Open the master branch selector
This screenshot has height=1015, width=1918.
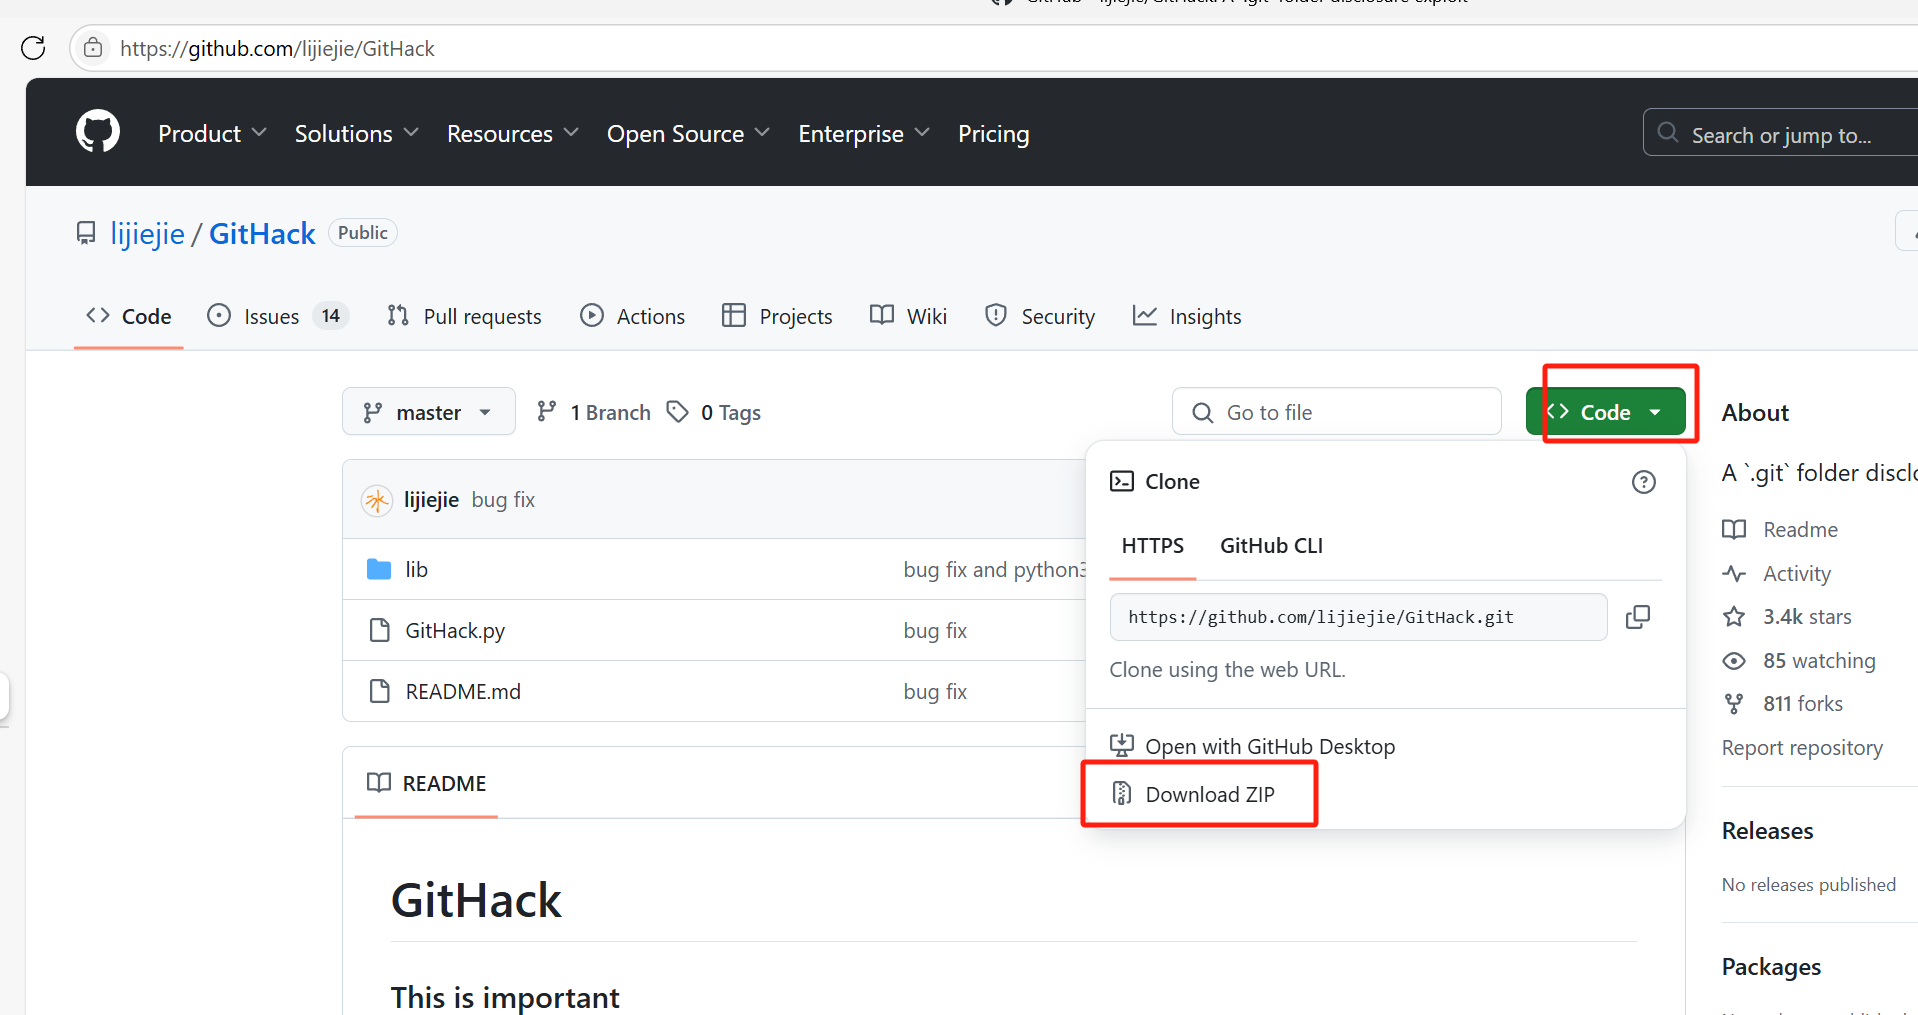tap(428, 412)
